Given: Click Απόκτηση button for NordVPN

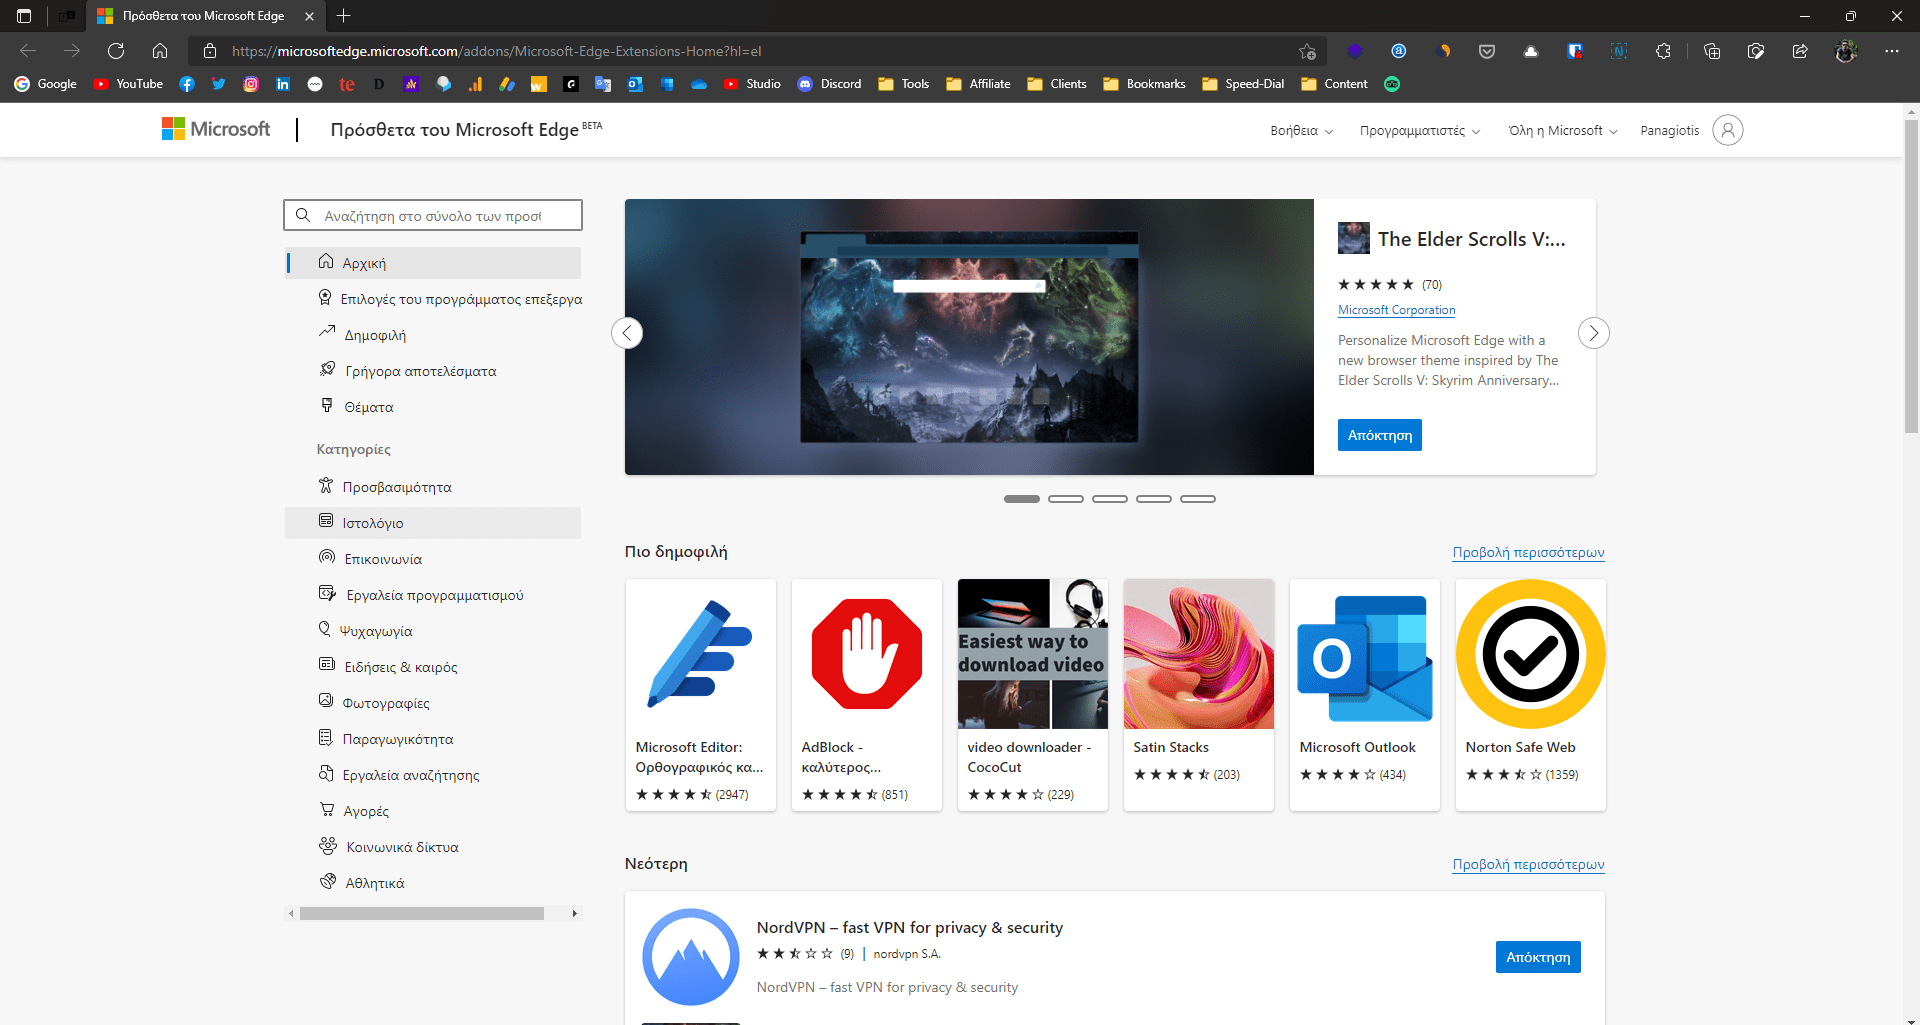Looking at the screenshot, I should 1537,957.
